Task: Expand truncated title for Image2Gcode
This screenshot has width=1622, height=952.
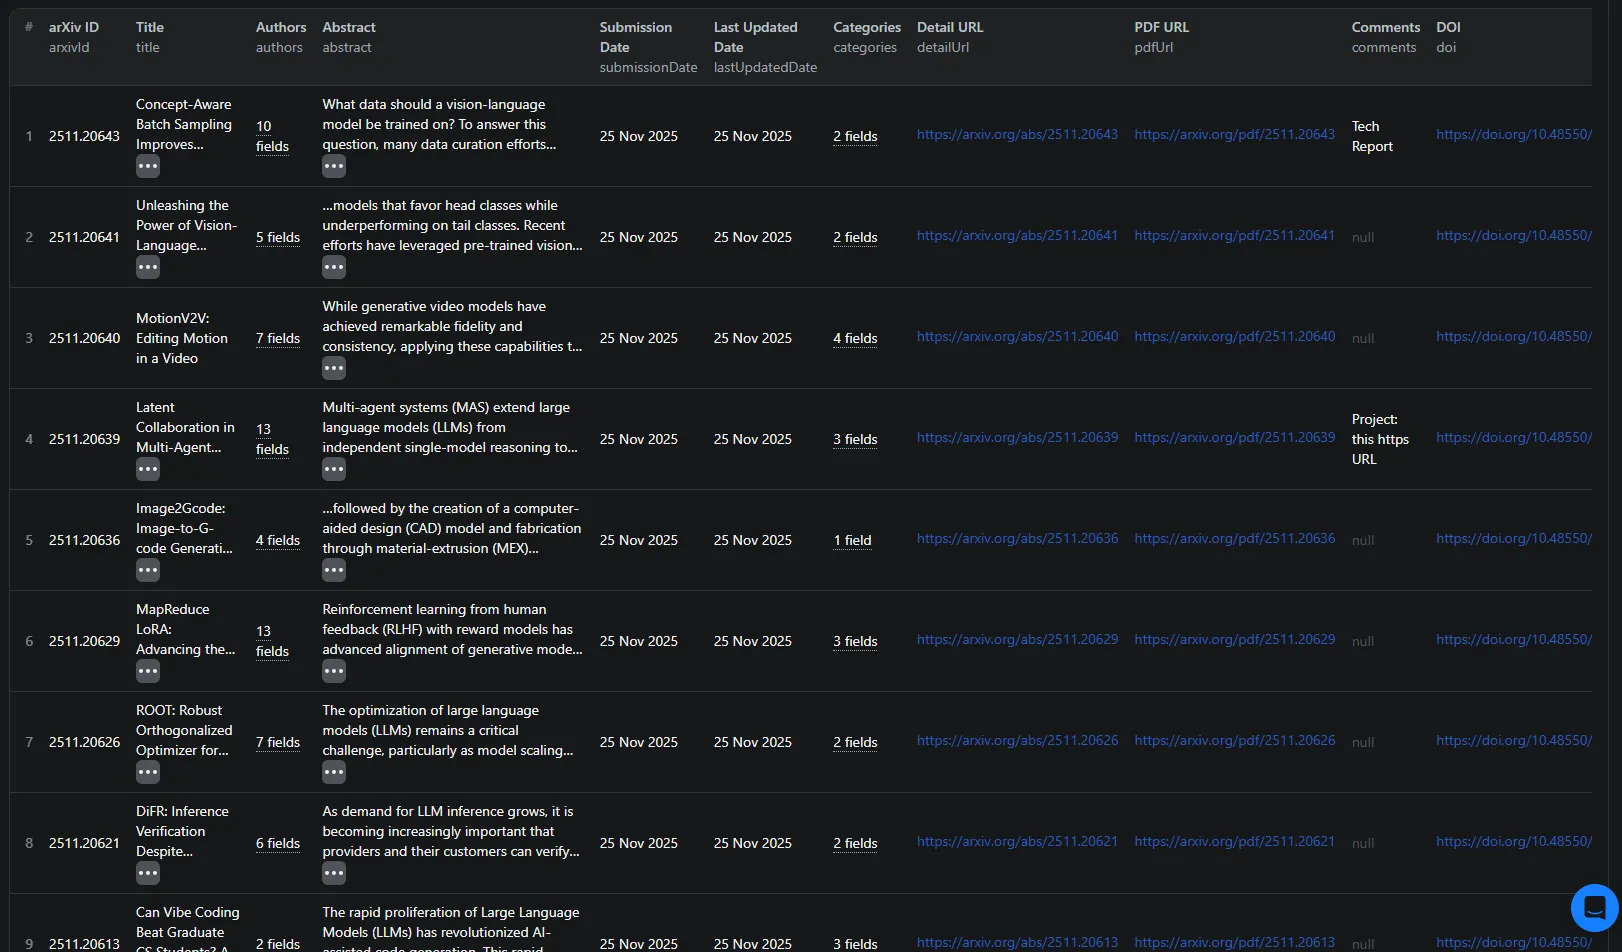Action: coord(148,570)
